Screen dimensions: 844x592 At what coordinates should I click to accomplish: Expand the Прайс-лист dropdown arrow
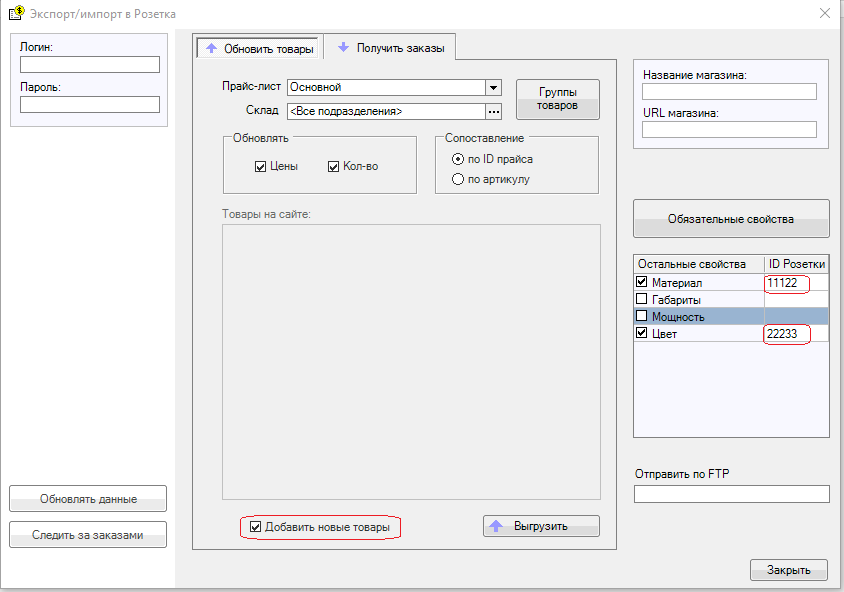point(493,87)
